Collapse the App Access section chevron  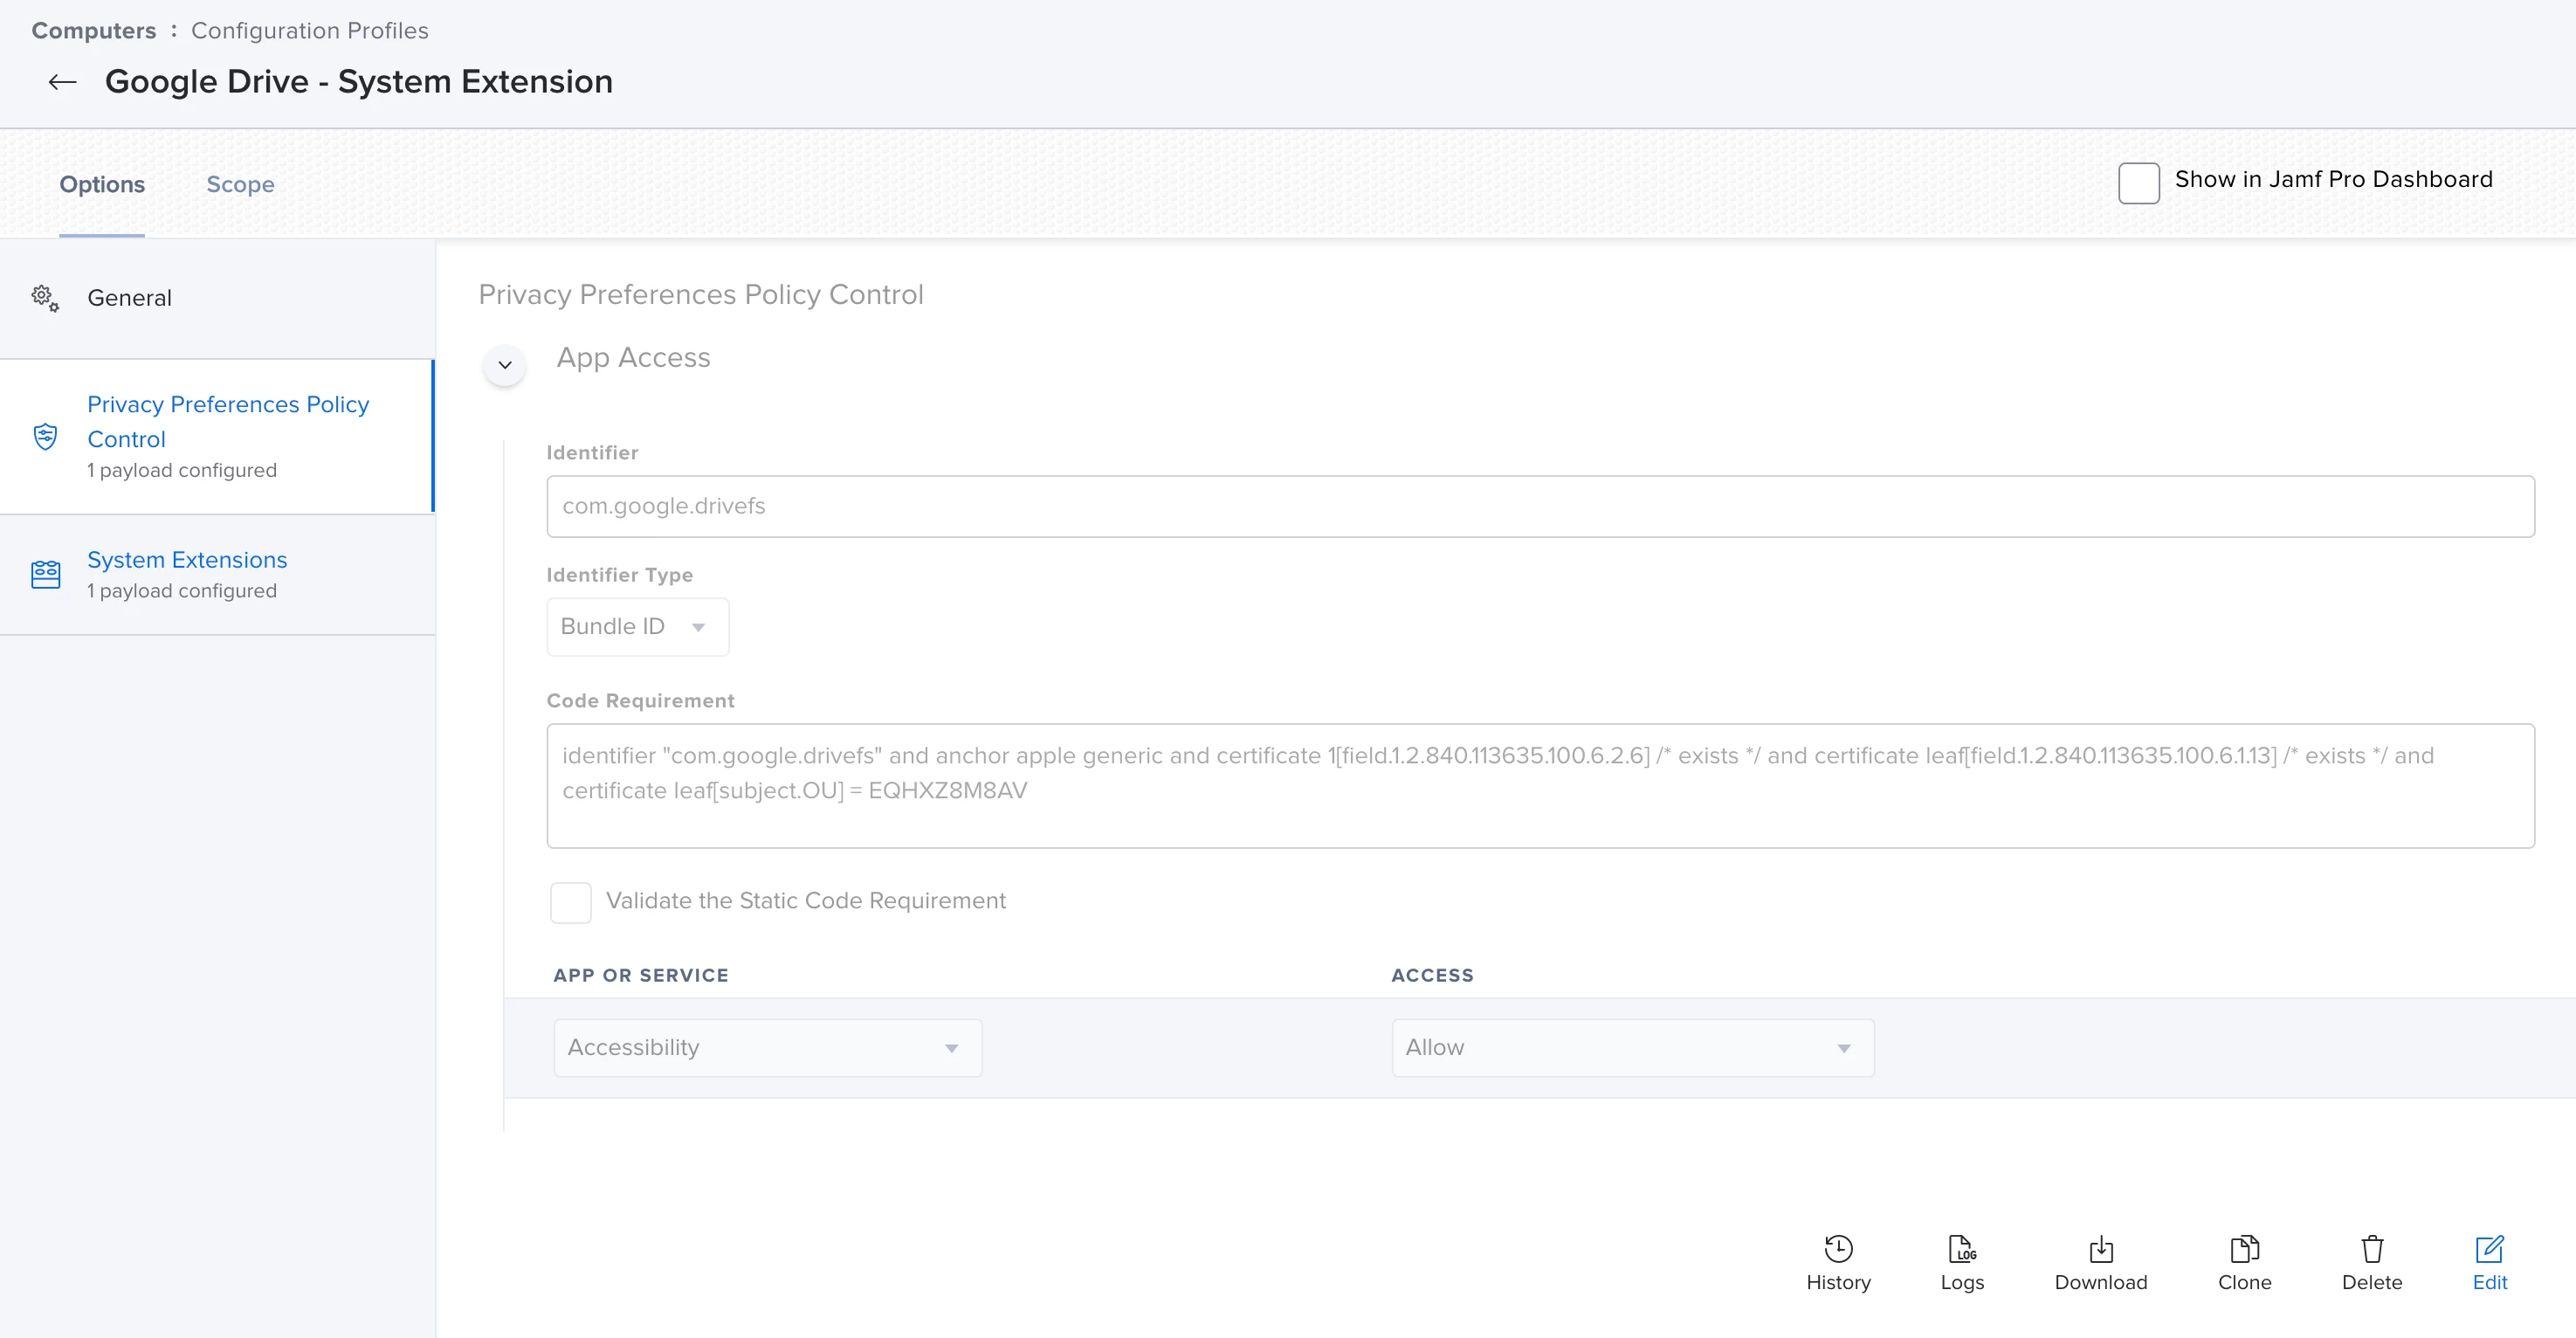[505, 365]
